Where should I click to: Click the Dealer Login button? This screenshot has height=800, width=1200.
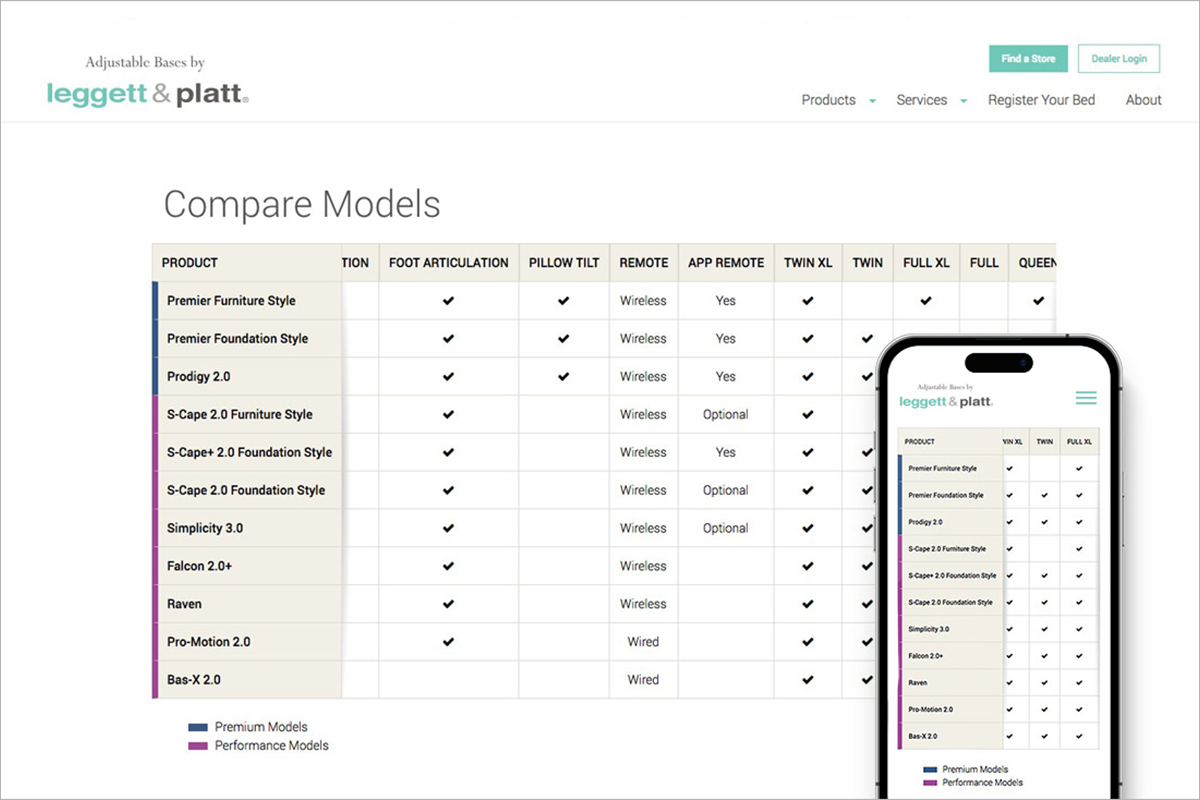point(1118,59)
